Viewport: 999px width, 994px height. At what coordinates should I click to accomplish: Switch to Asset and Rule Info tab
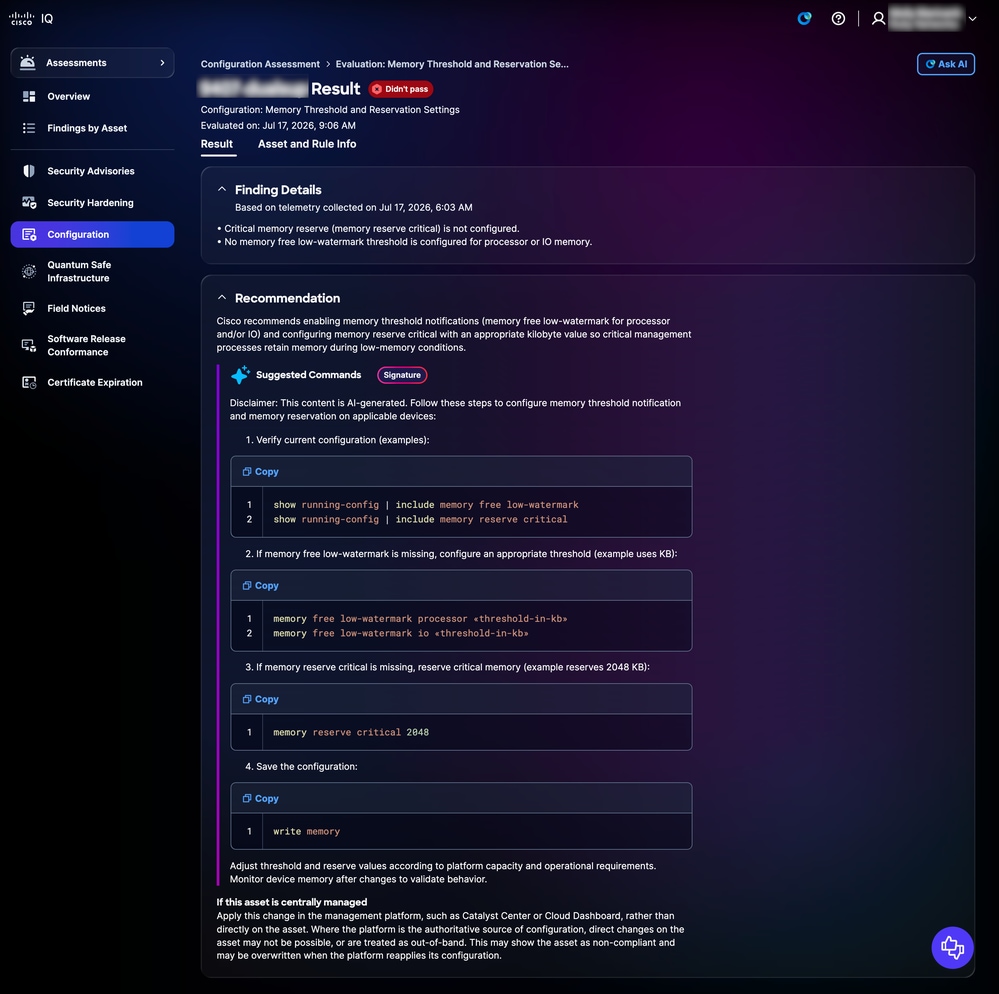pos(307,144)
